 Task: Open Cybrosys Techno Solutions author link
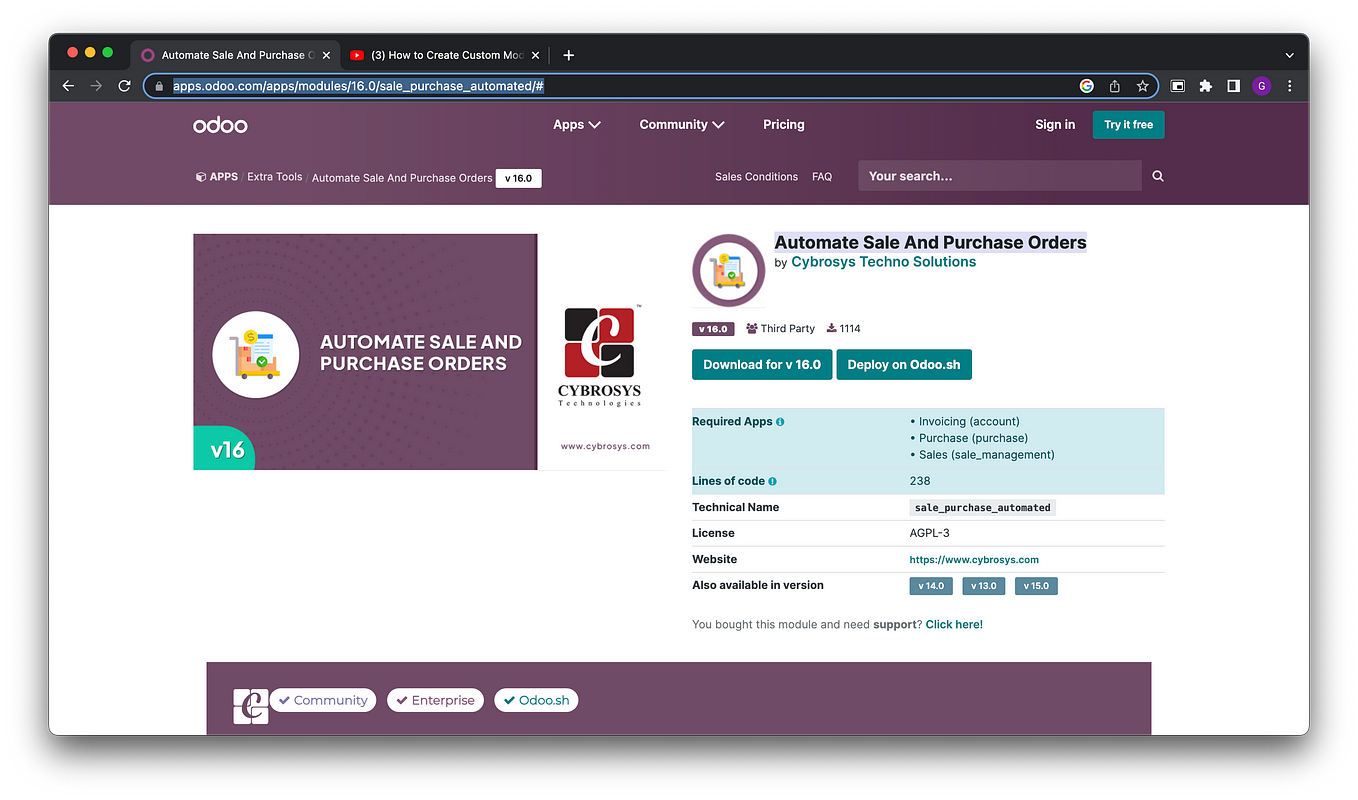tap(883, 262)
